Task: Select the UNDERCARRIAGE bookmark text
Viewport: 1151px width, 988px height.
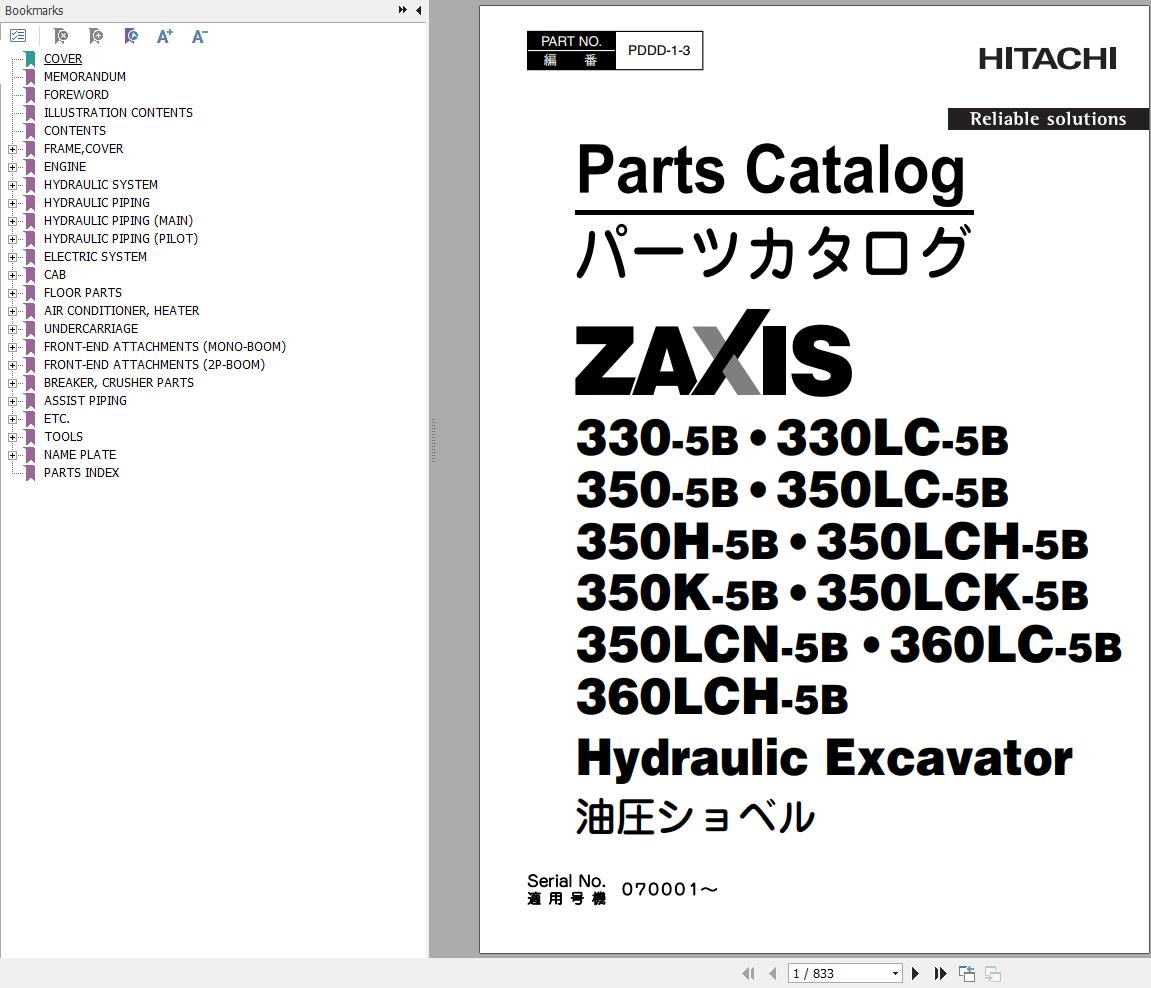Action: click(90, 328)
